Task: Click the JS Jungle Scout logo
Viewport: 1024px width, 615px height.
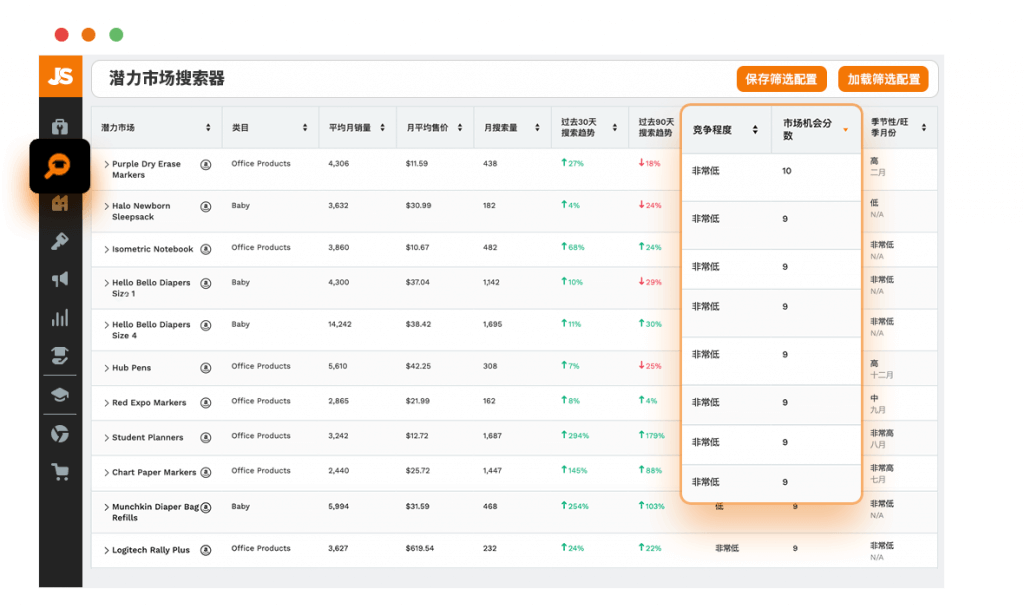Action: pyautogui.click(x=61, y=76)
